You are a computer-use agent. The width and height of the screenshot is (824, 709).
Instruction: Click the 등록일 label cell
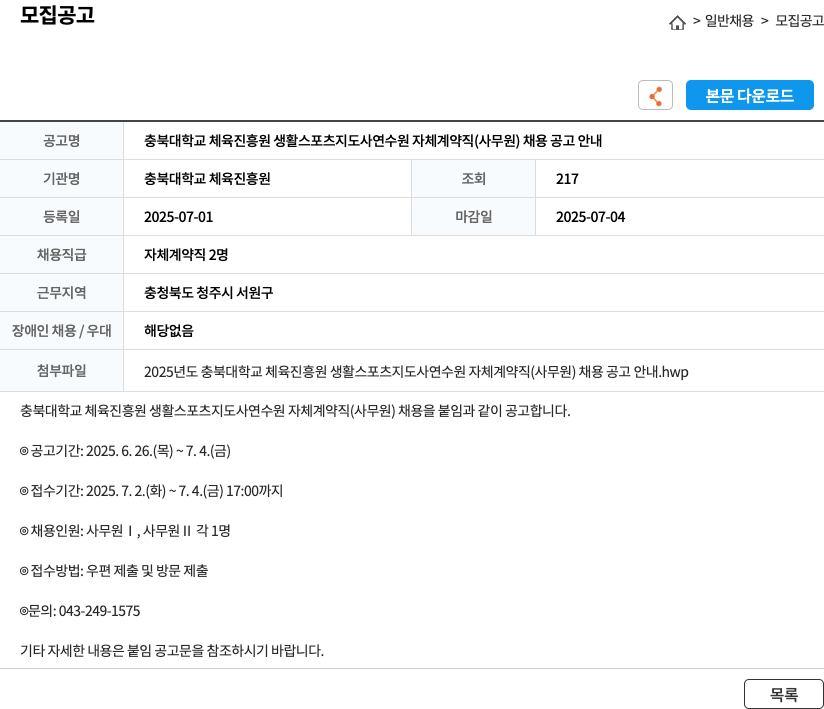(x=61, y=217)
